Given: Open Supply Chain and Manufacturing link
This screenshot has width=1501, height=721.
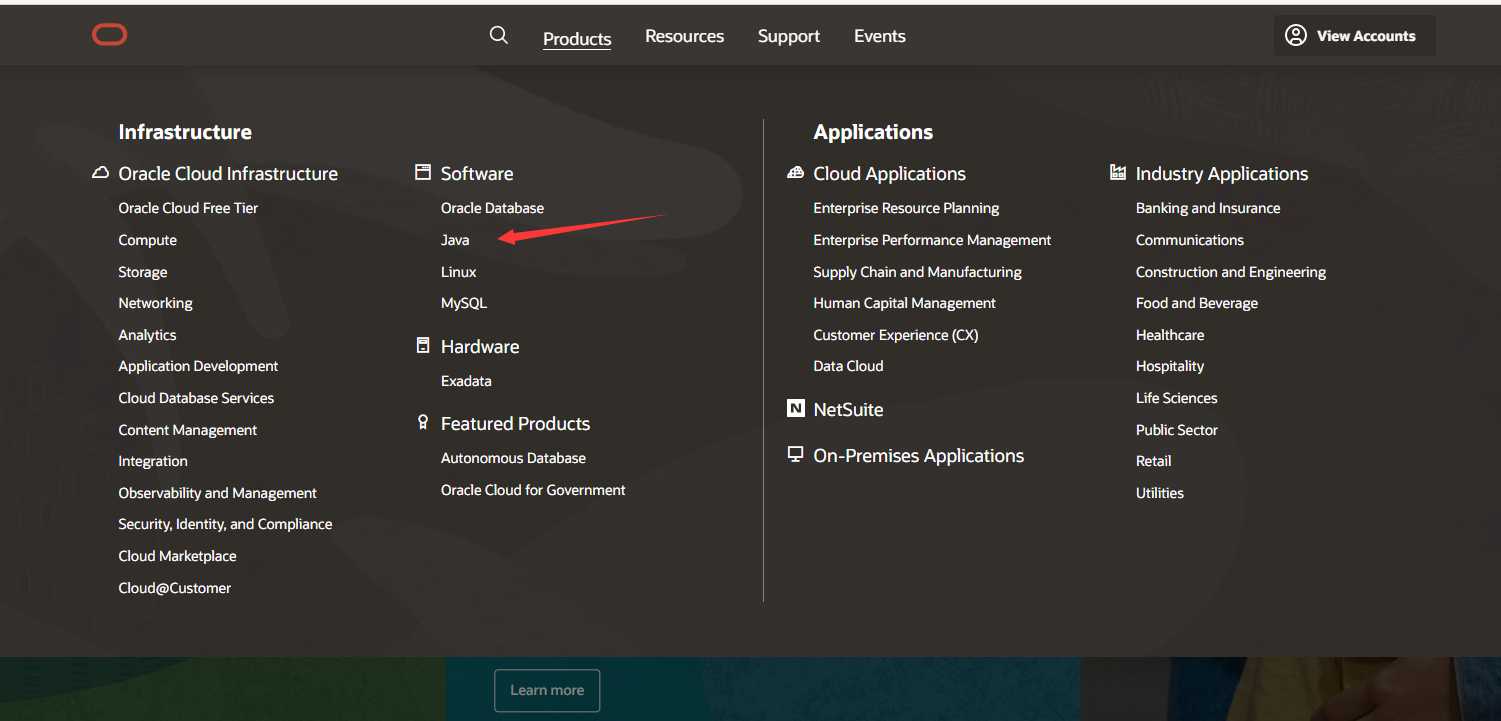Looking at the screenshot, I should (917, 272).
